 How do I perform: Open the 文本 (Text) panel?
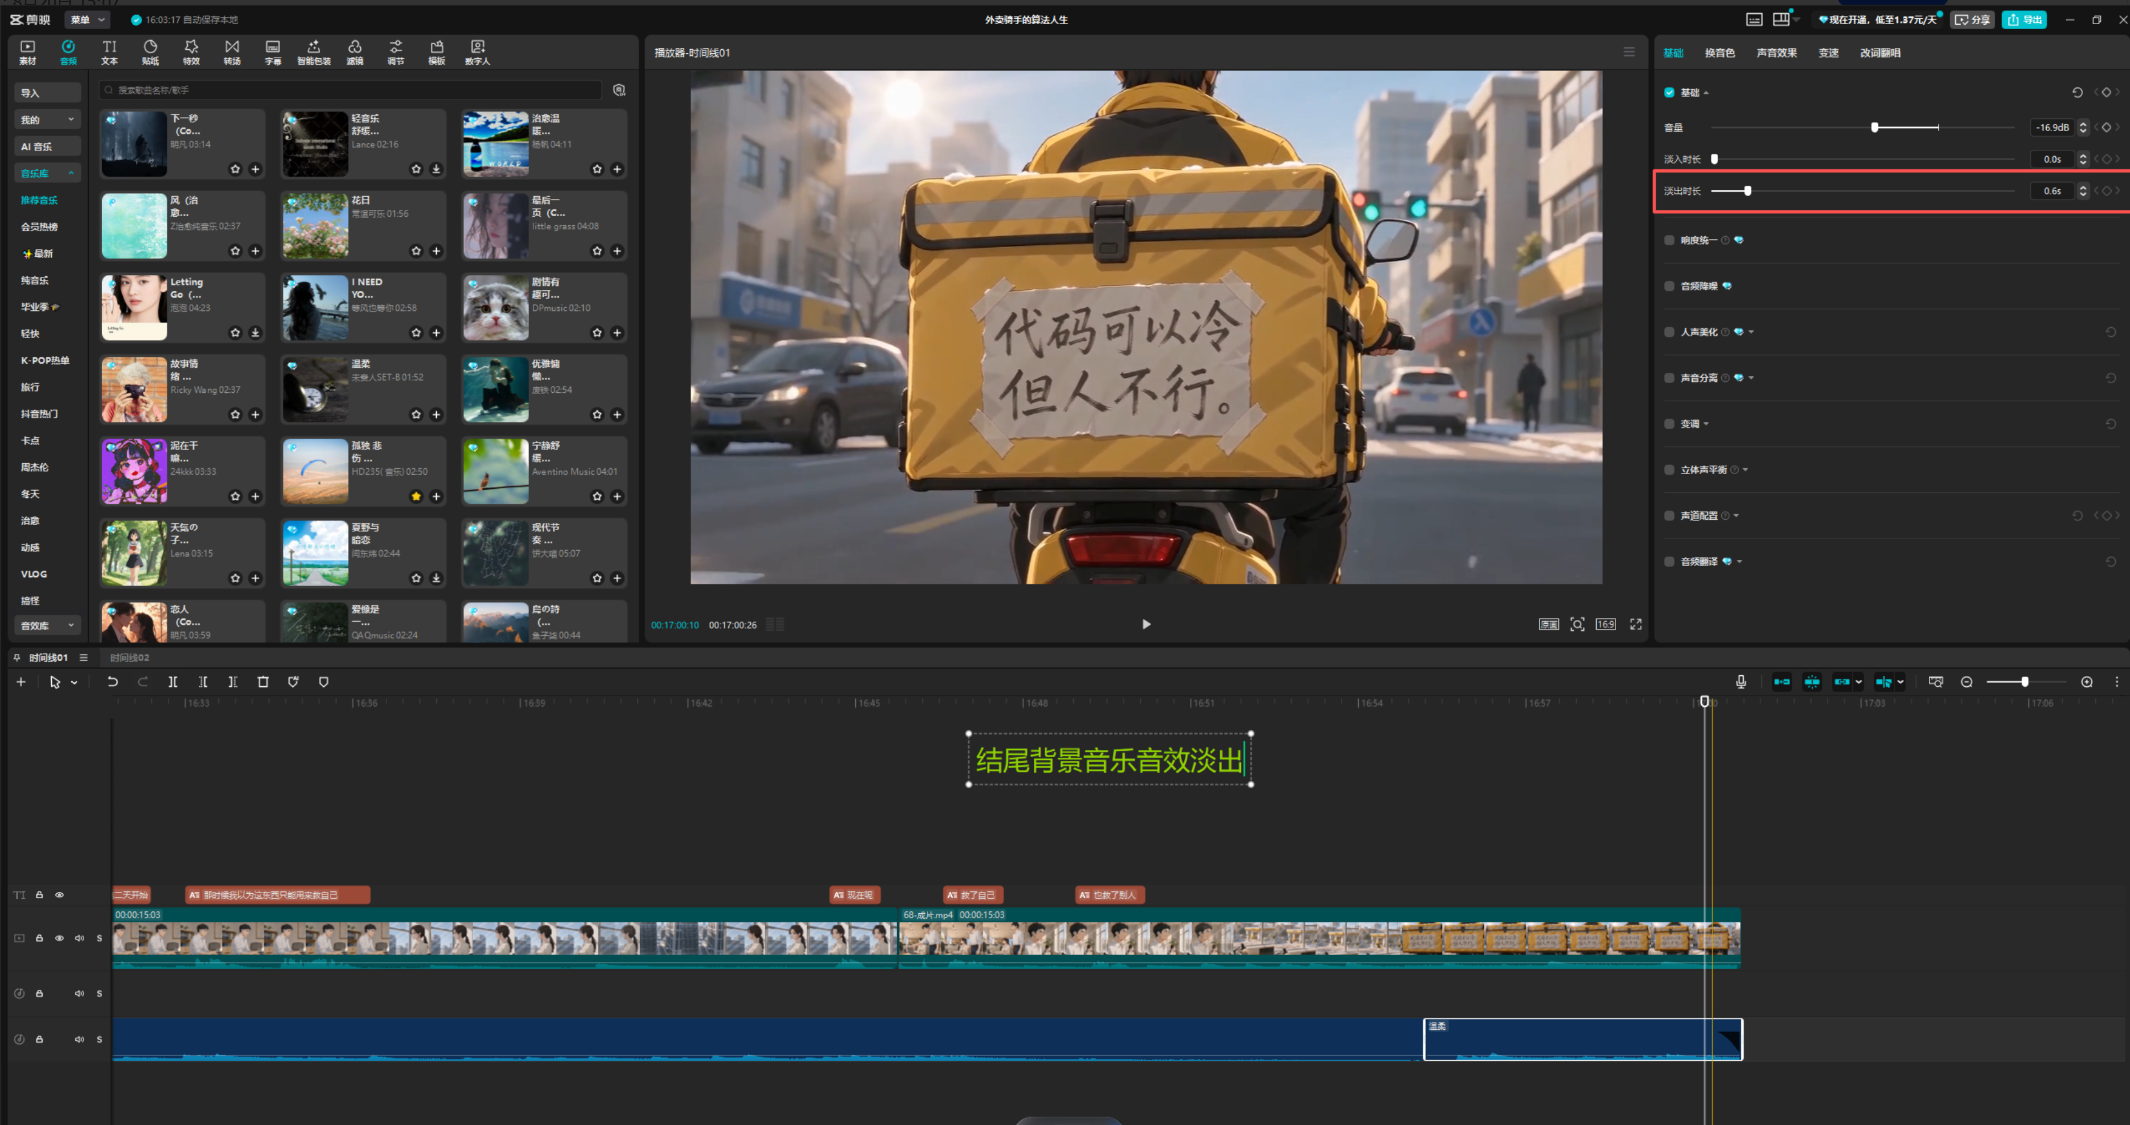coord(109,52)
